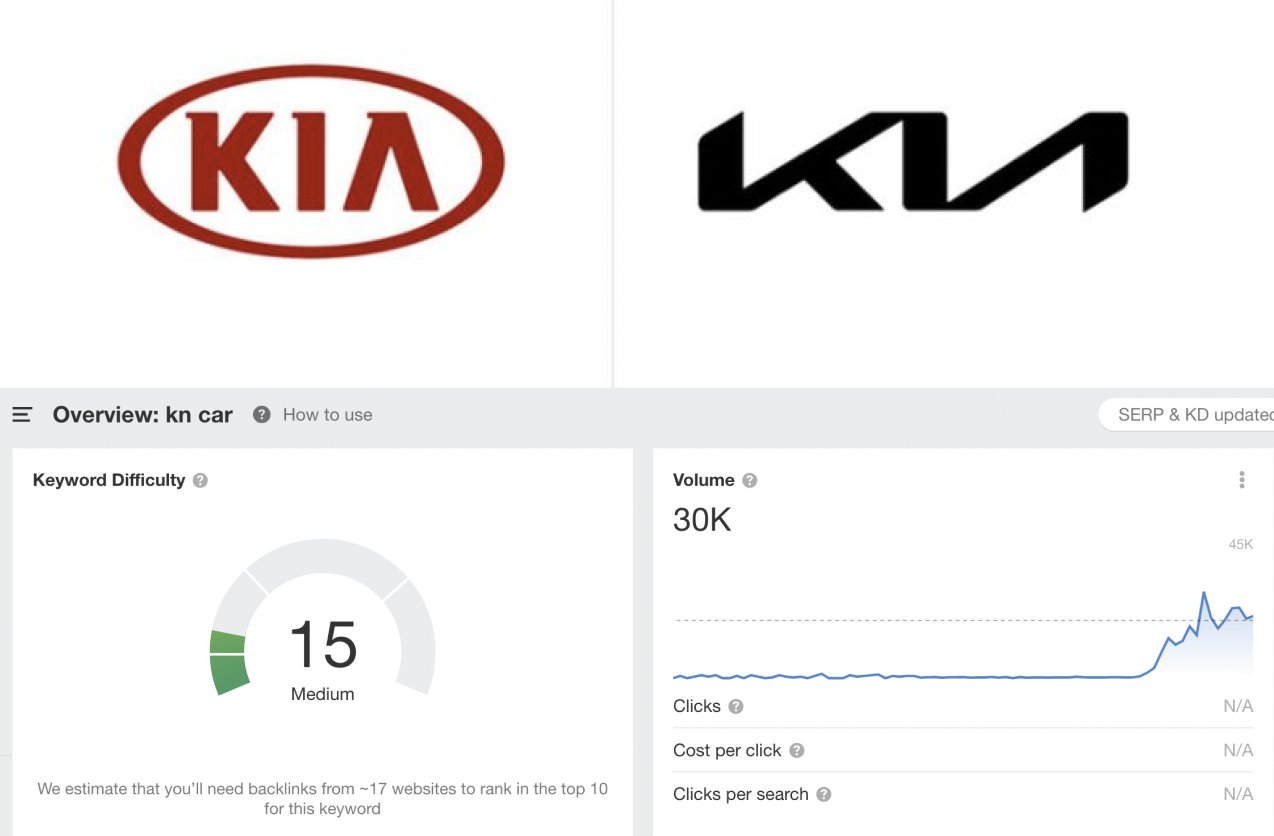Click the Volume help icon
1274x836 pixels.
click(x=750, y=481)
